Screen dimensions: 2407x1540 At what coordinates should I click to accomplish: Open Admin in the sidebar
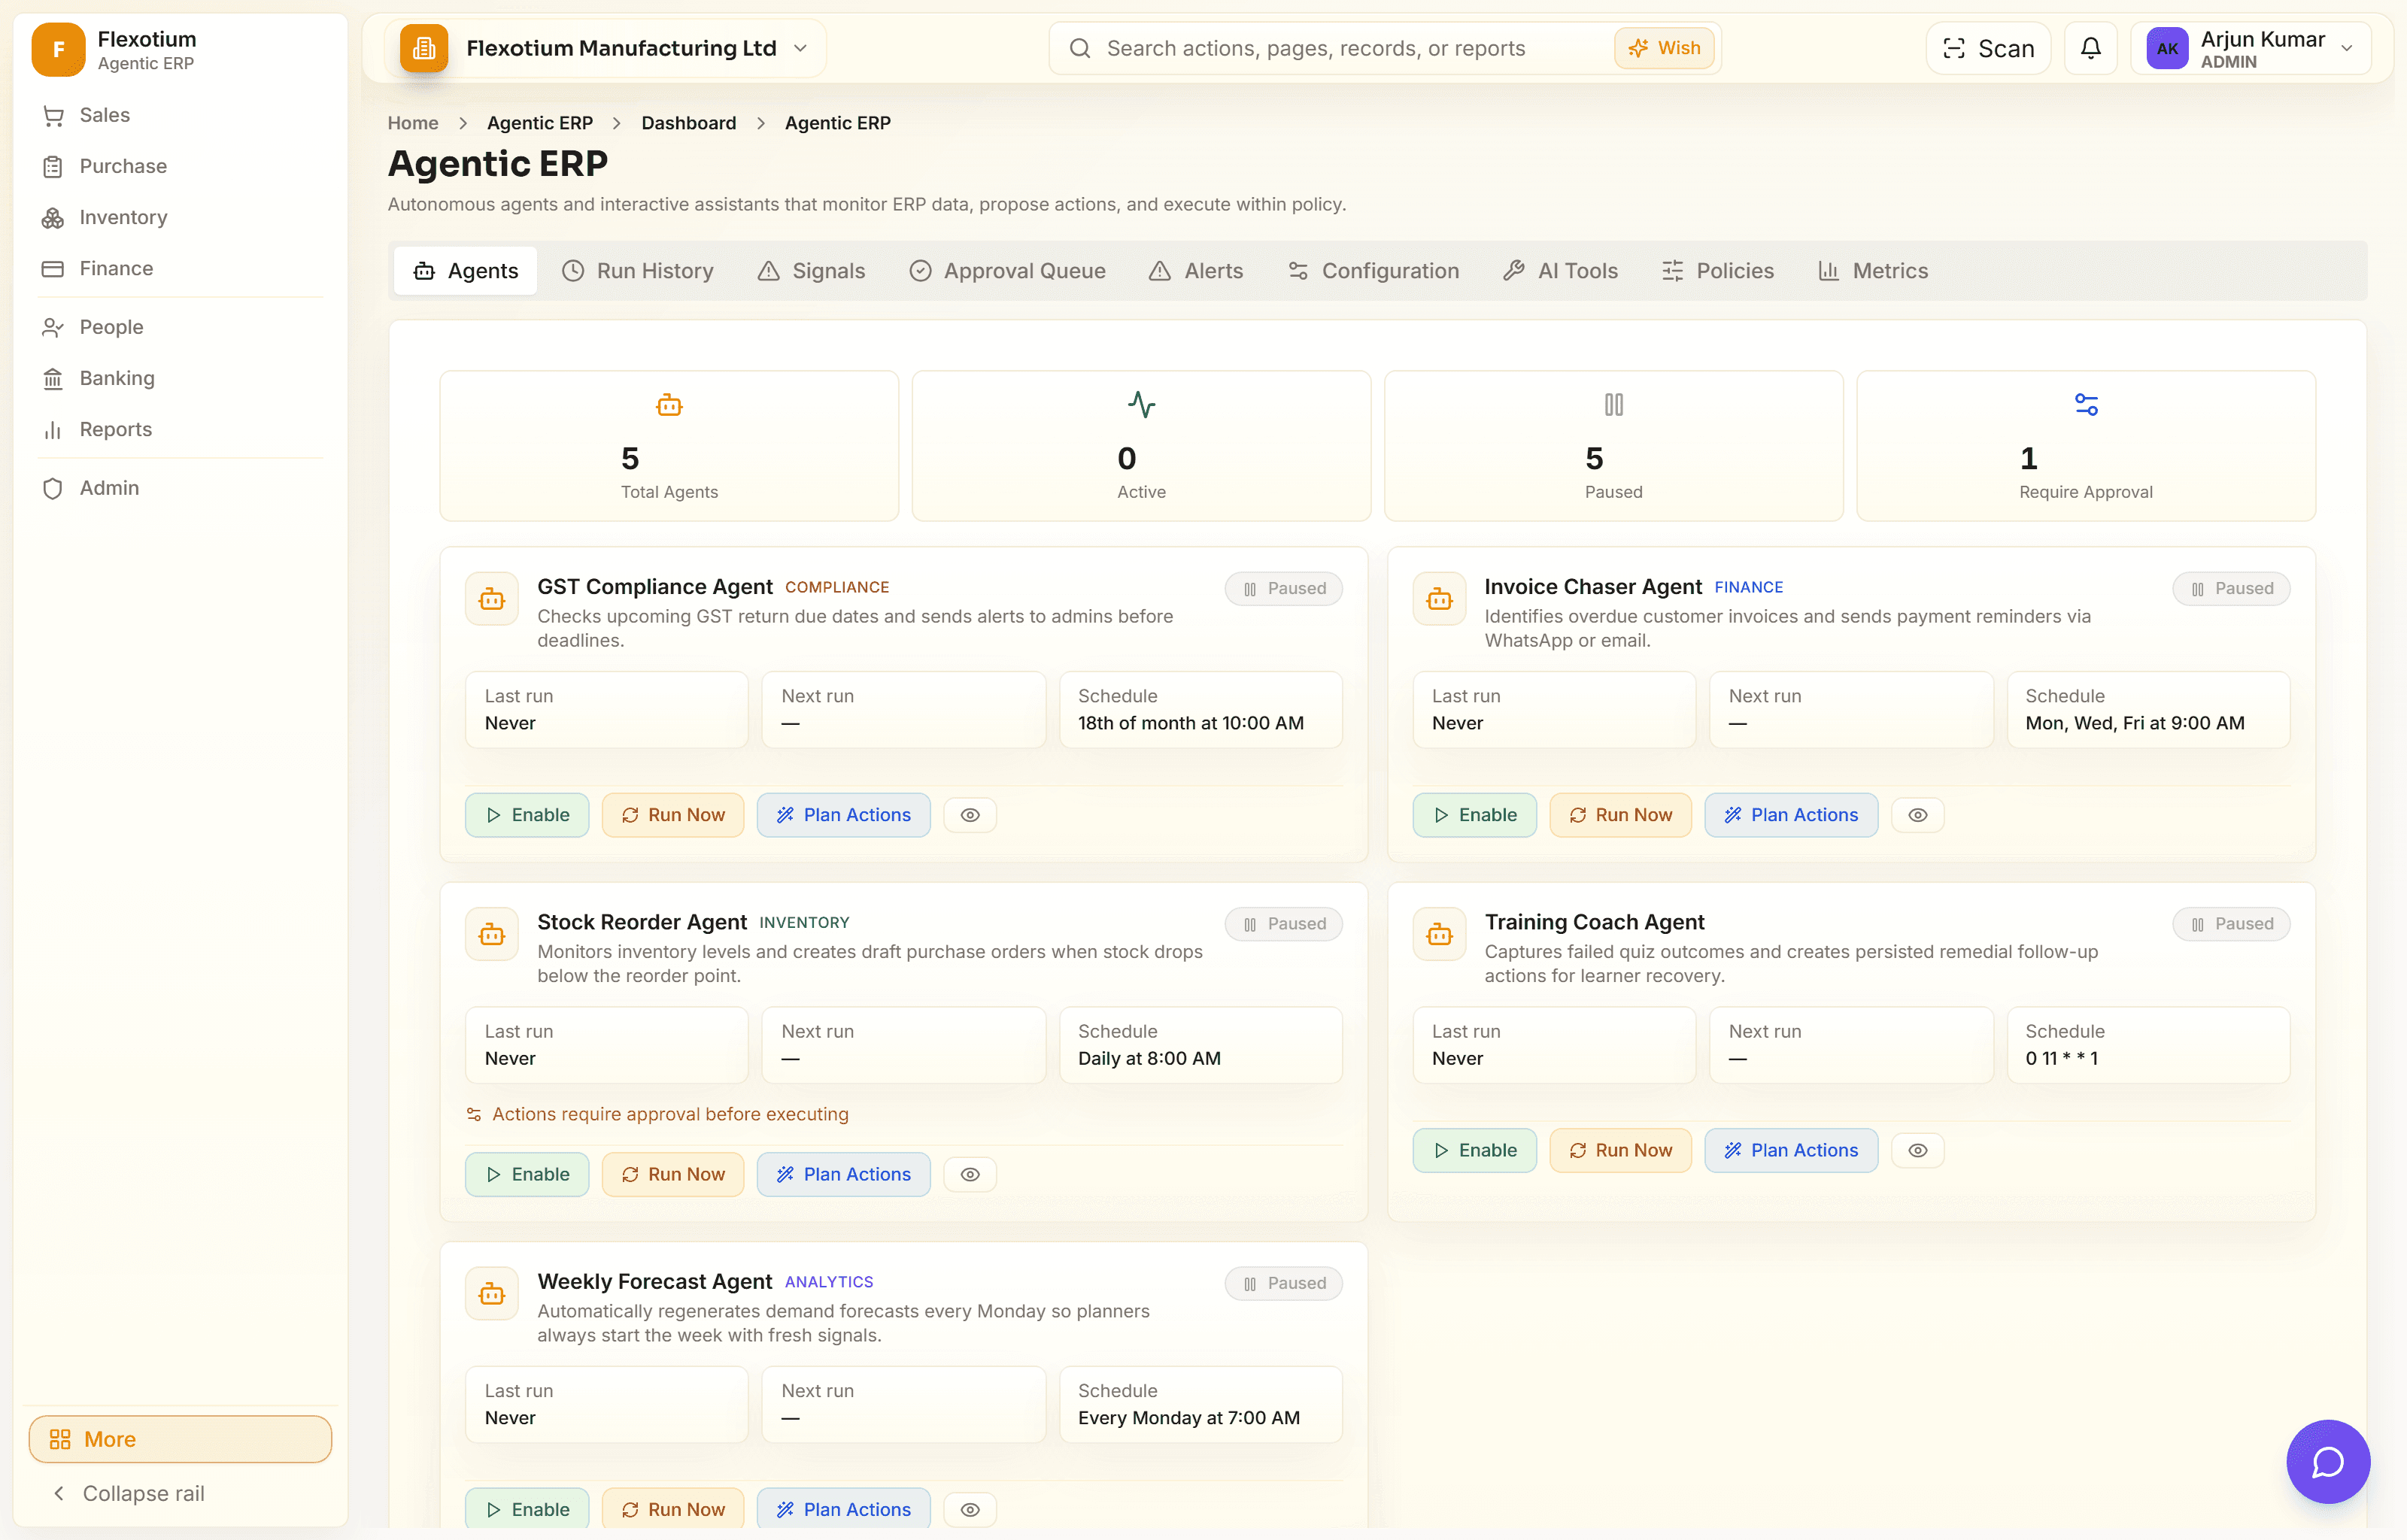coord(180,488)
